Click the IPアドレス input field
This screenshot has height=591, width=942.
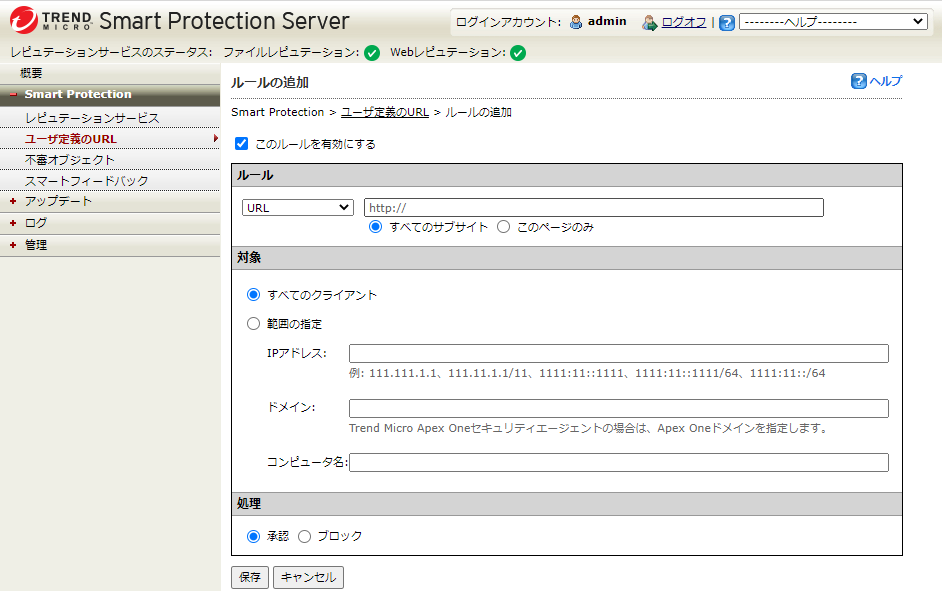click(618, 353)
